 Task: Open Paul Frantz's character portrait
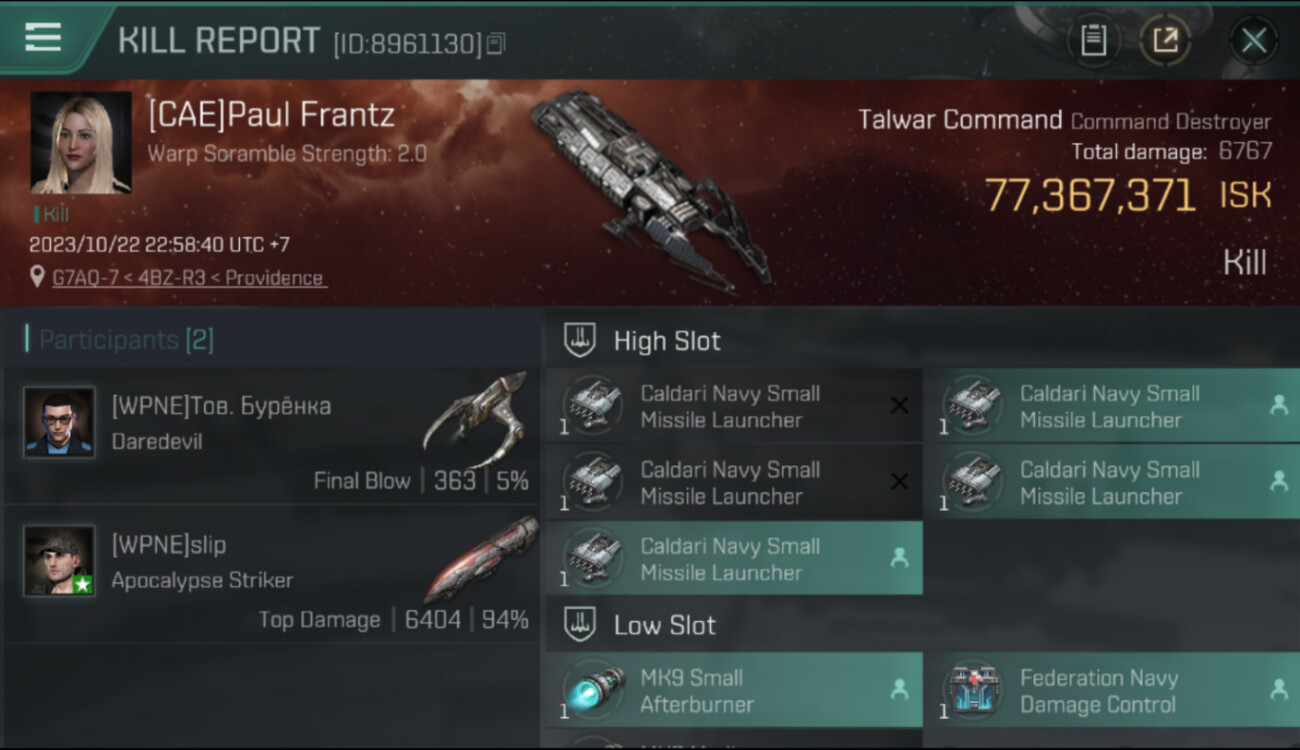tap(81, 142)
